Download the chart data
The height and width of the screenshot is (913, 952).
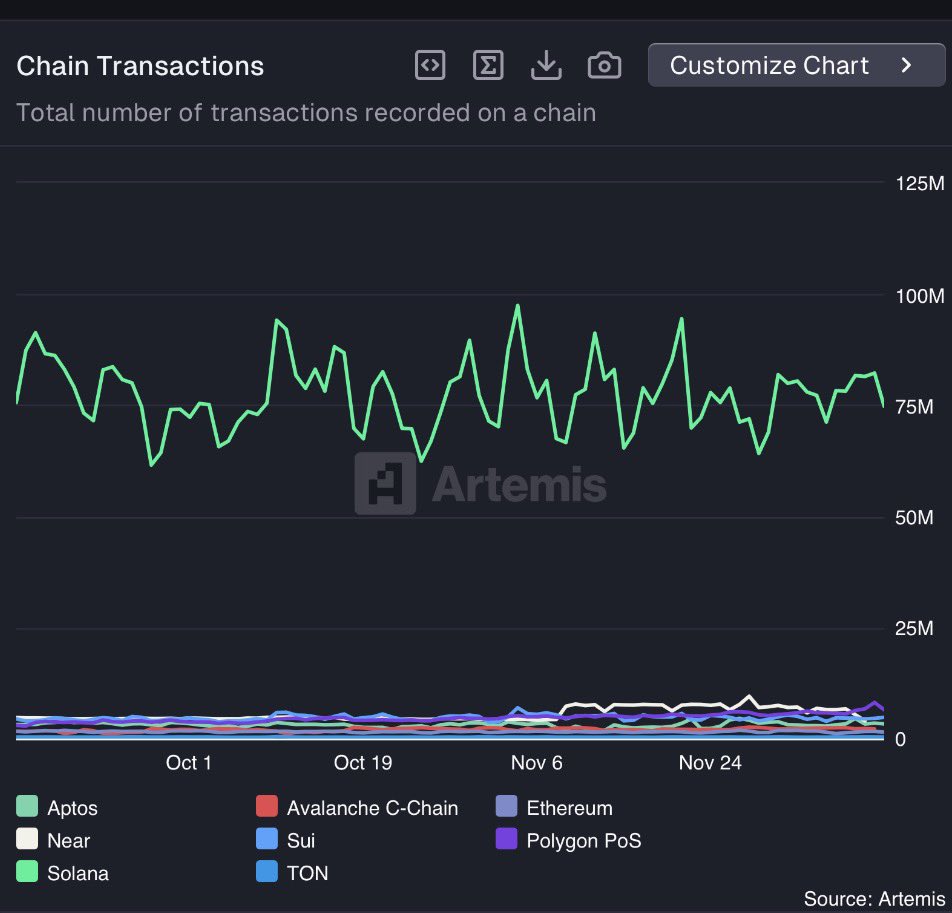[x=545, y=66]
